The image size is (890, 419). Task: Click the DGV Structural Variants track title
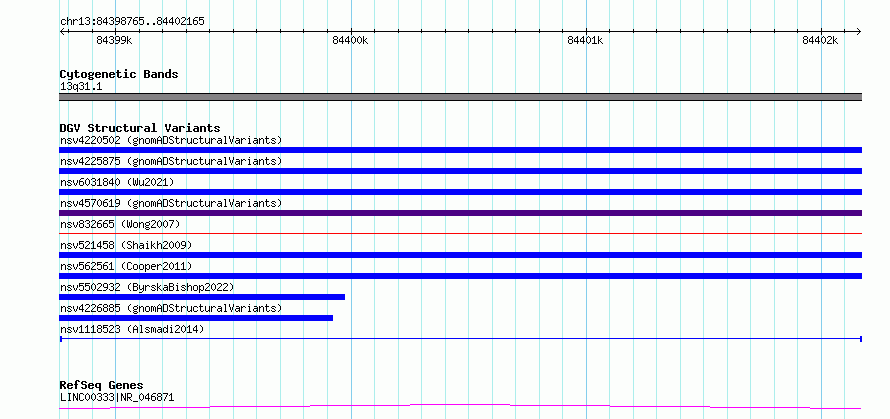pyautogui.click(x=140, y=128)
